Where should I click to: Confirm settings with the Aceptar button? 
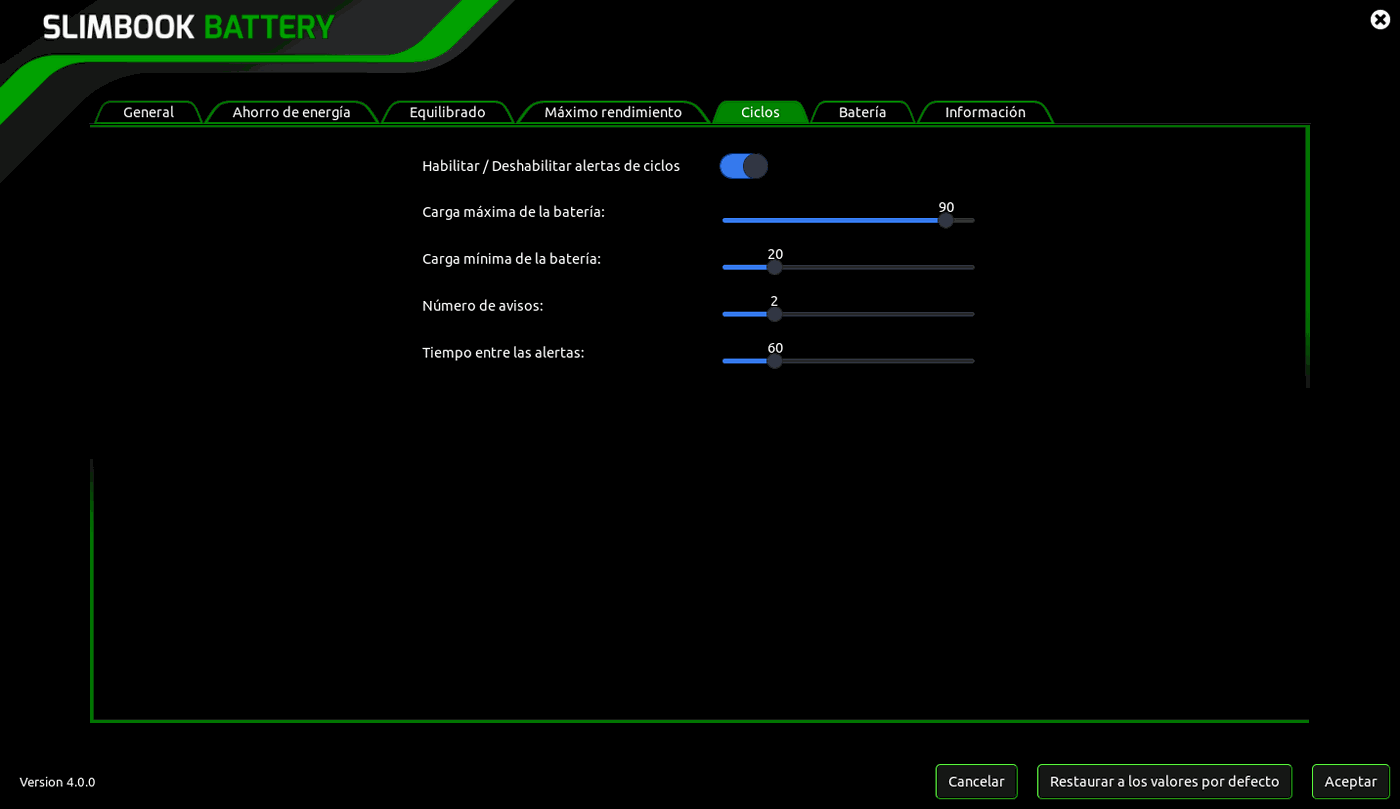(x=1350, y=781)
